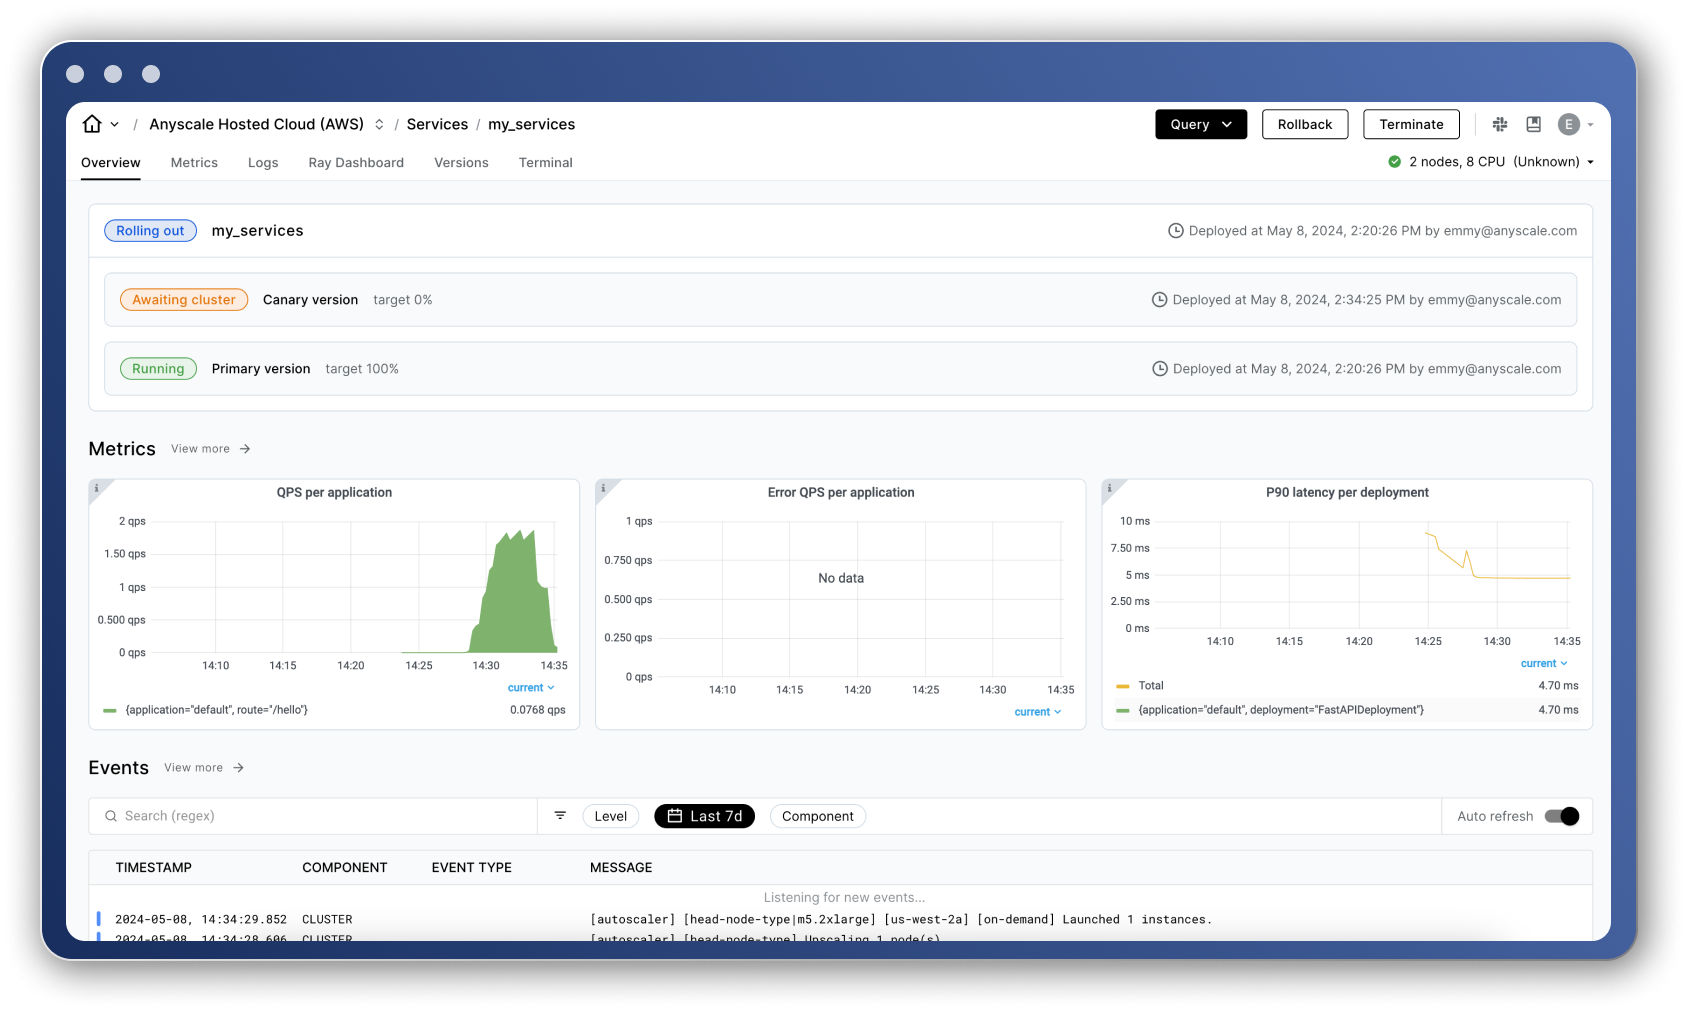Click the green QPS area chart
1688x1011 pixels.
(x=514, y=600)
